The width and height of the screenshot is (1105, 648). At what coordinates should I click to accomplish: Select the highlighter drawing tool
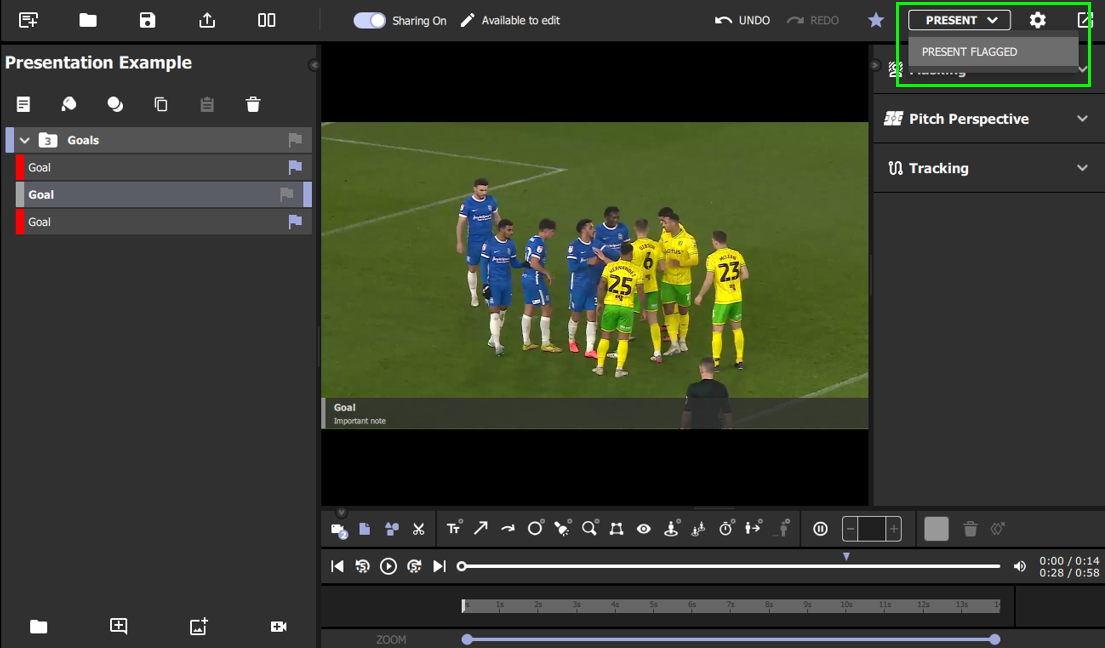561,528
